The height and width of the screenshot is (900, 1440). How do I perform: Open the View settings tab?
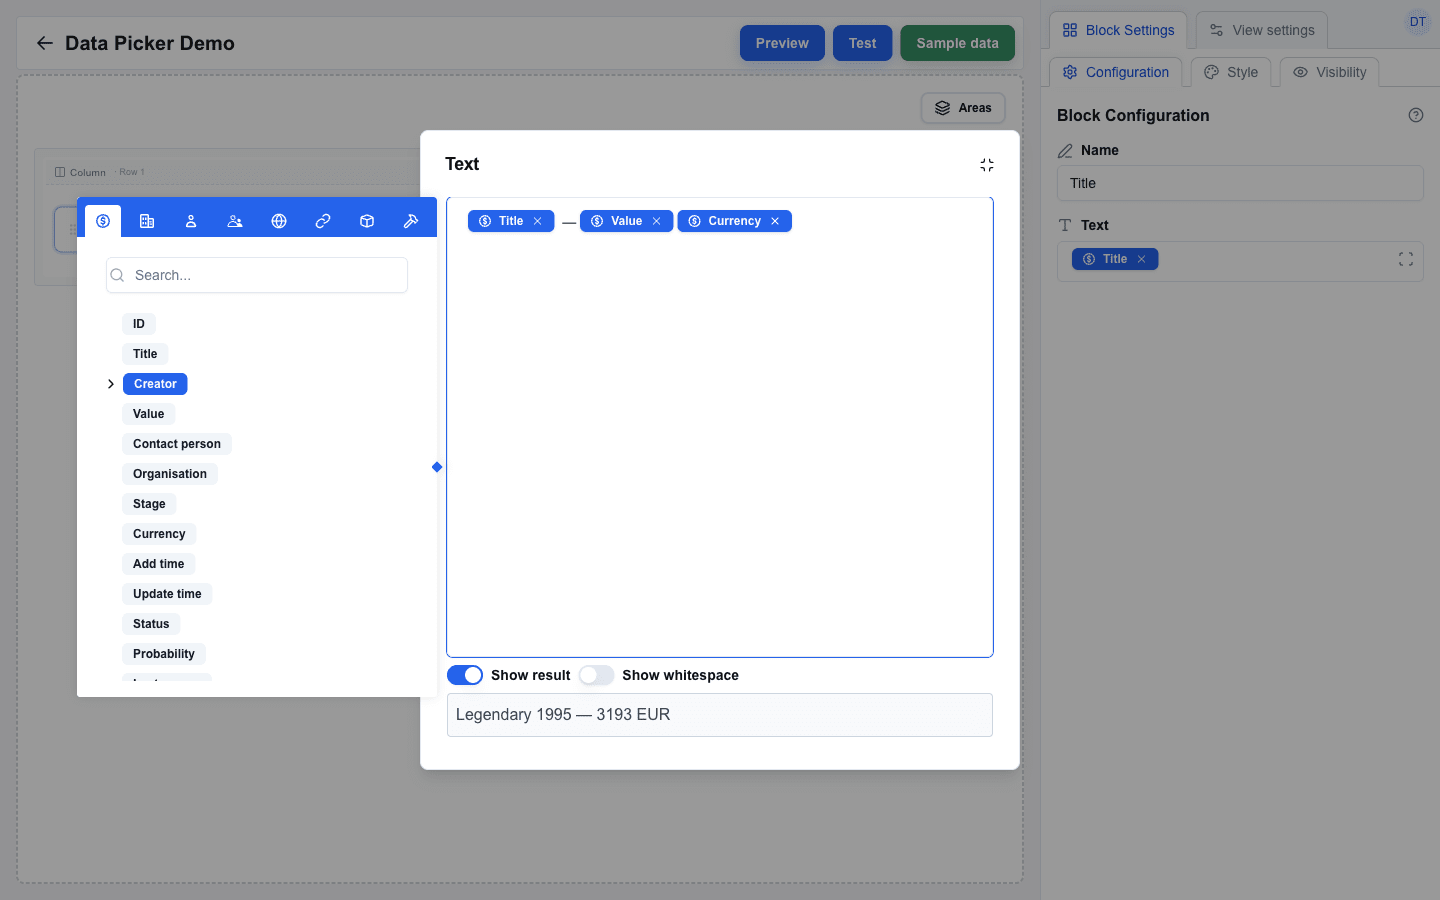click(1262, 30)
